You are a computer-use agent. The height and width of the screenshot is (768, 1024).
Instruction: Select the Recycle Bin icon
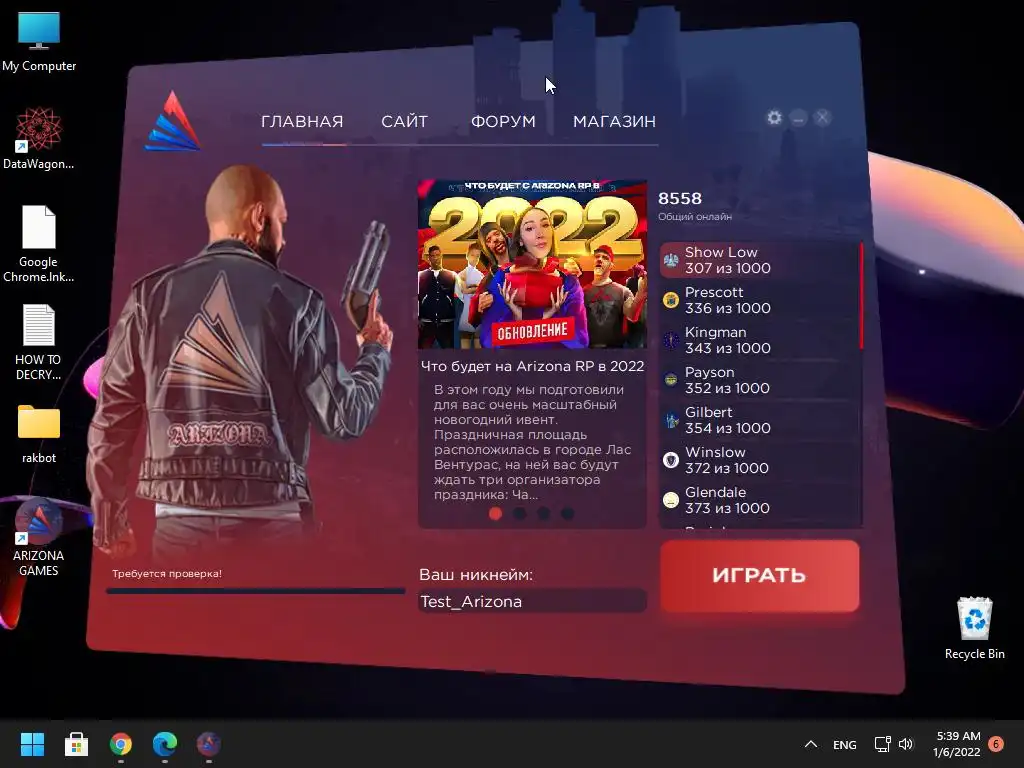974,628
